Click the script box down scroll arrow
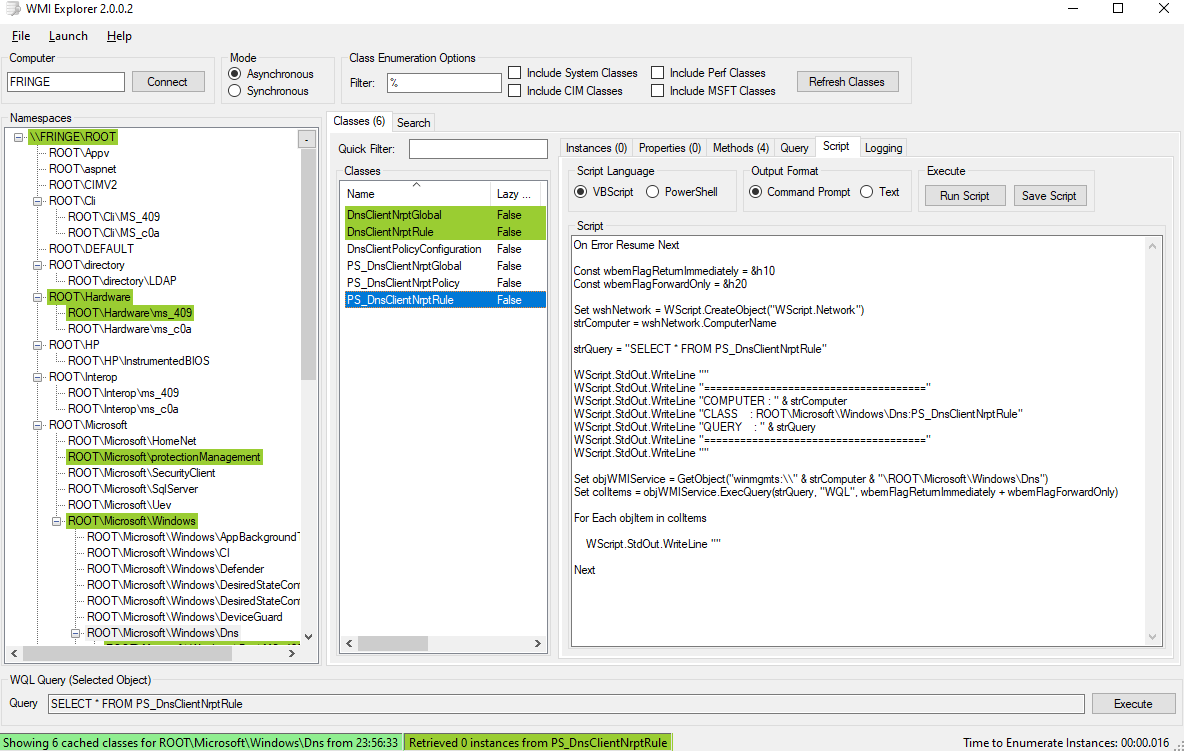The width and height of the screenshot is (1184, 751). [1152, 637]
